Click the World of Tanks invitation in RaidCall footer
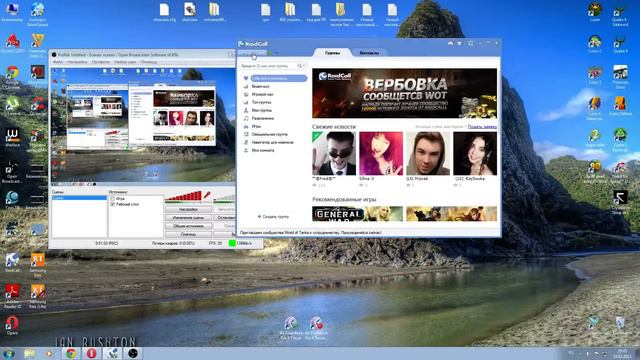 pos(311,233)
